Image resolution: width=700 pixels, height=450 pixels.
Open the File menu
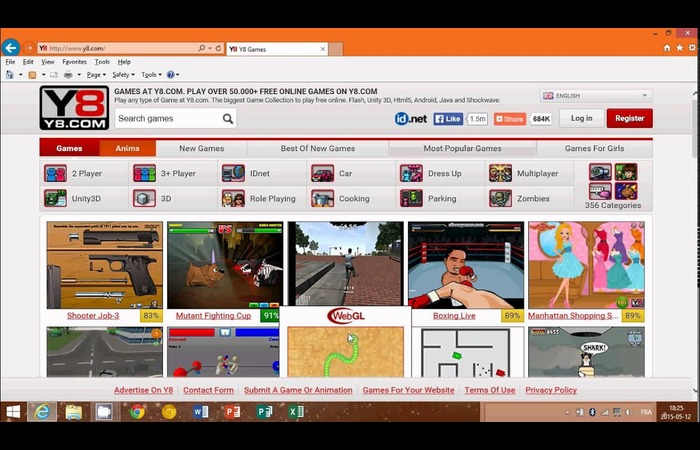(10, 62)
